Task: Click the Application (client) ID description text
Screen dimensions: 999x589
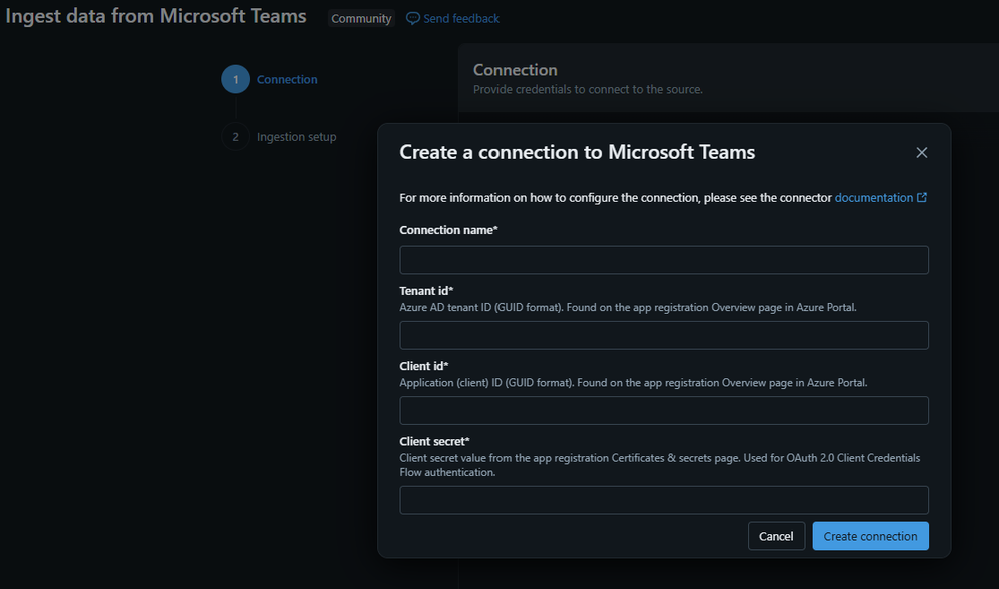Action: pos(633,382)
